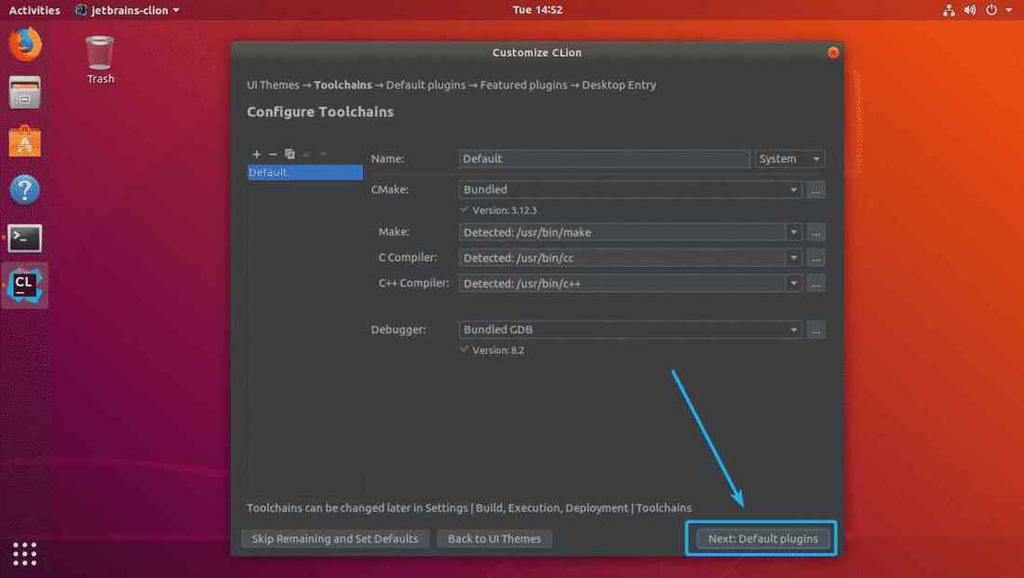The width and height of the screenshot is (1024, 578).
Task: Click the Make path field
Action: point(622,233)
